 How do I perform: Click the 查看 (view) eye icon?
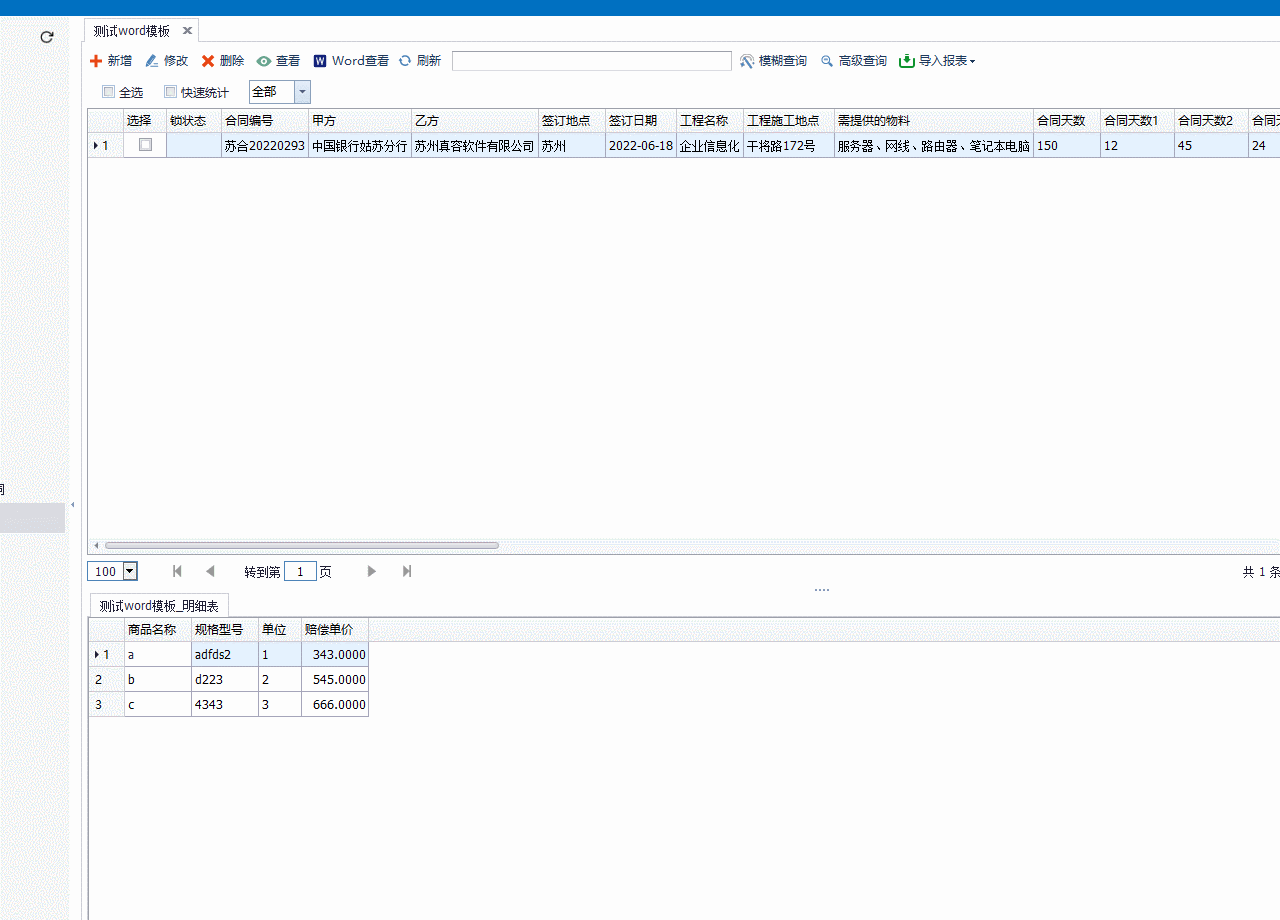(x=264, y=61)
